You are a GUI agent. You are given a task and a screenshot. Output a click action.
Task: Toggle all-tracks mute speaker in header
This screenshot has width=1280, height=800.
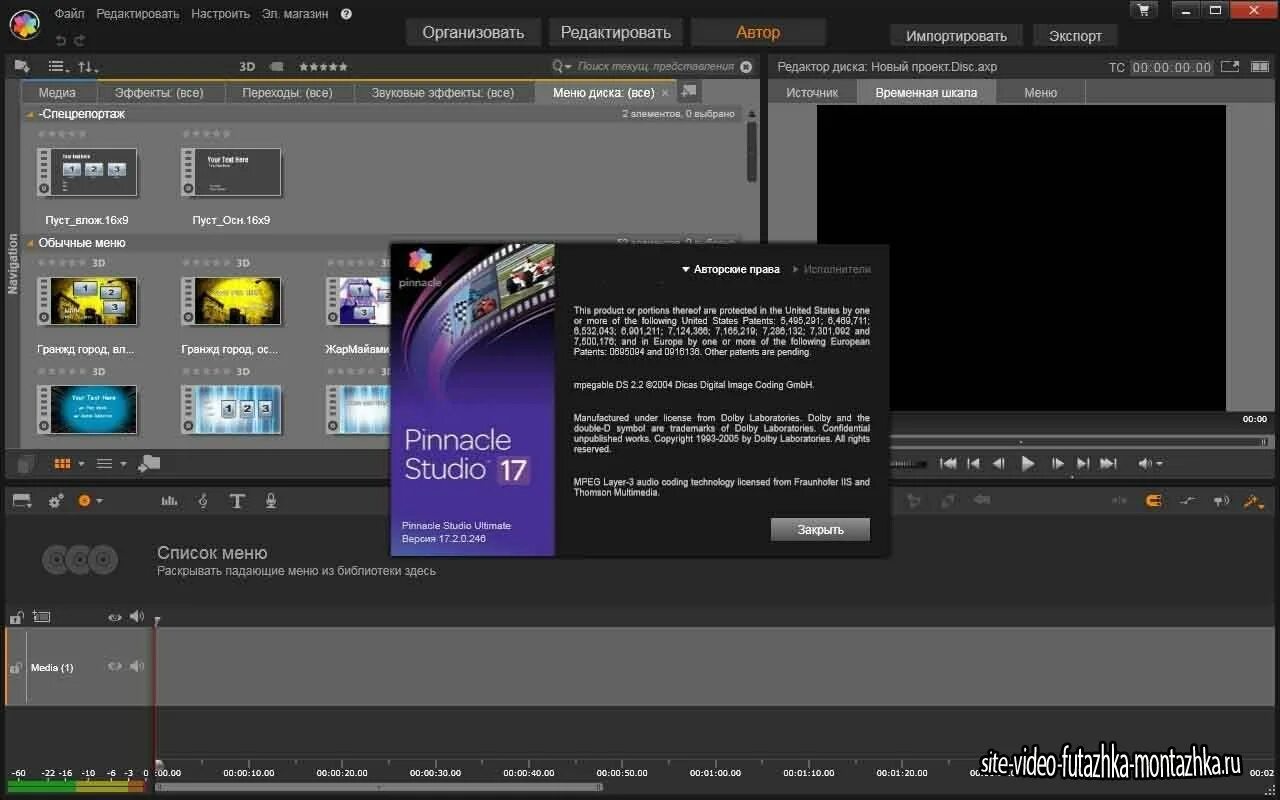(137, 617)
